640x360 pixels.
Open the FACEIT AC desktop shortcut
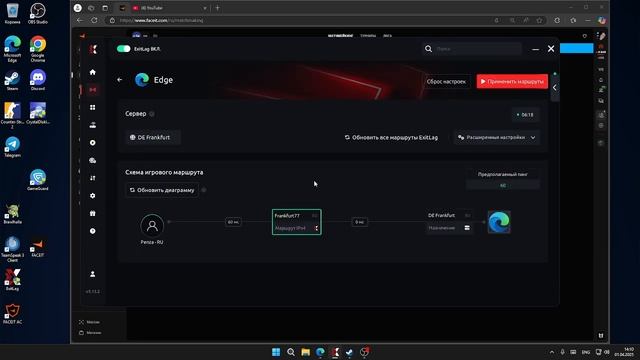point(12,313)
